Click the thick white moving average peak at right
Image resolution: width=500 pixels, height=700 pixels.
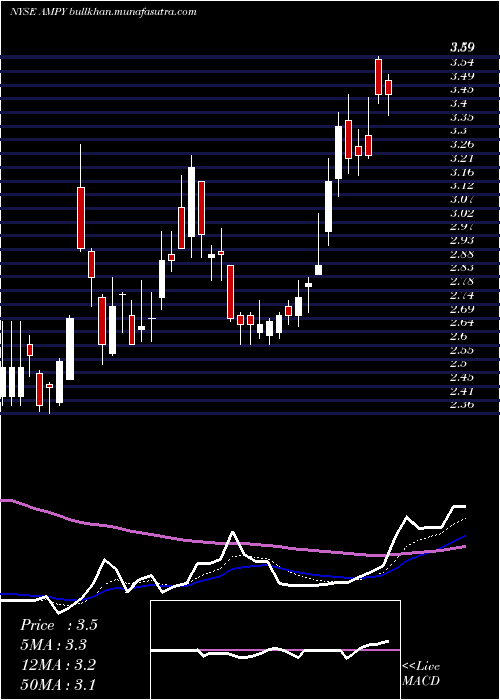[459, 507]
